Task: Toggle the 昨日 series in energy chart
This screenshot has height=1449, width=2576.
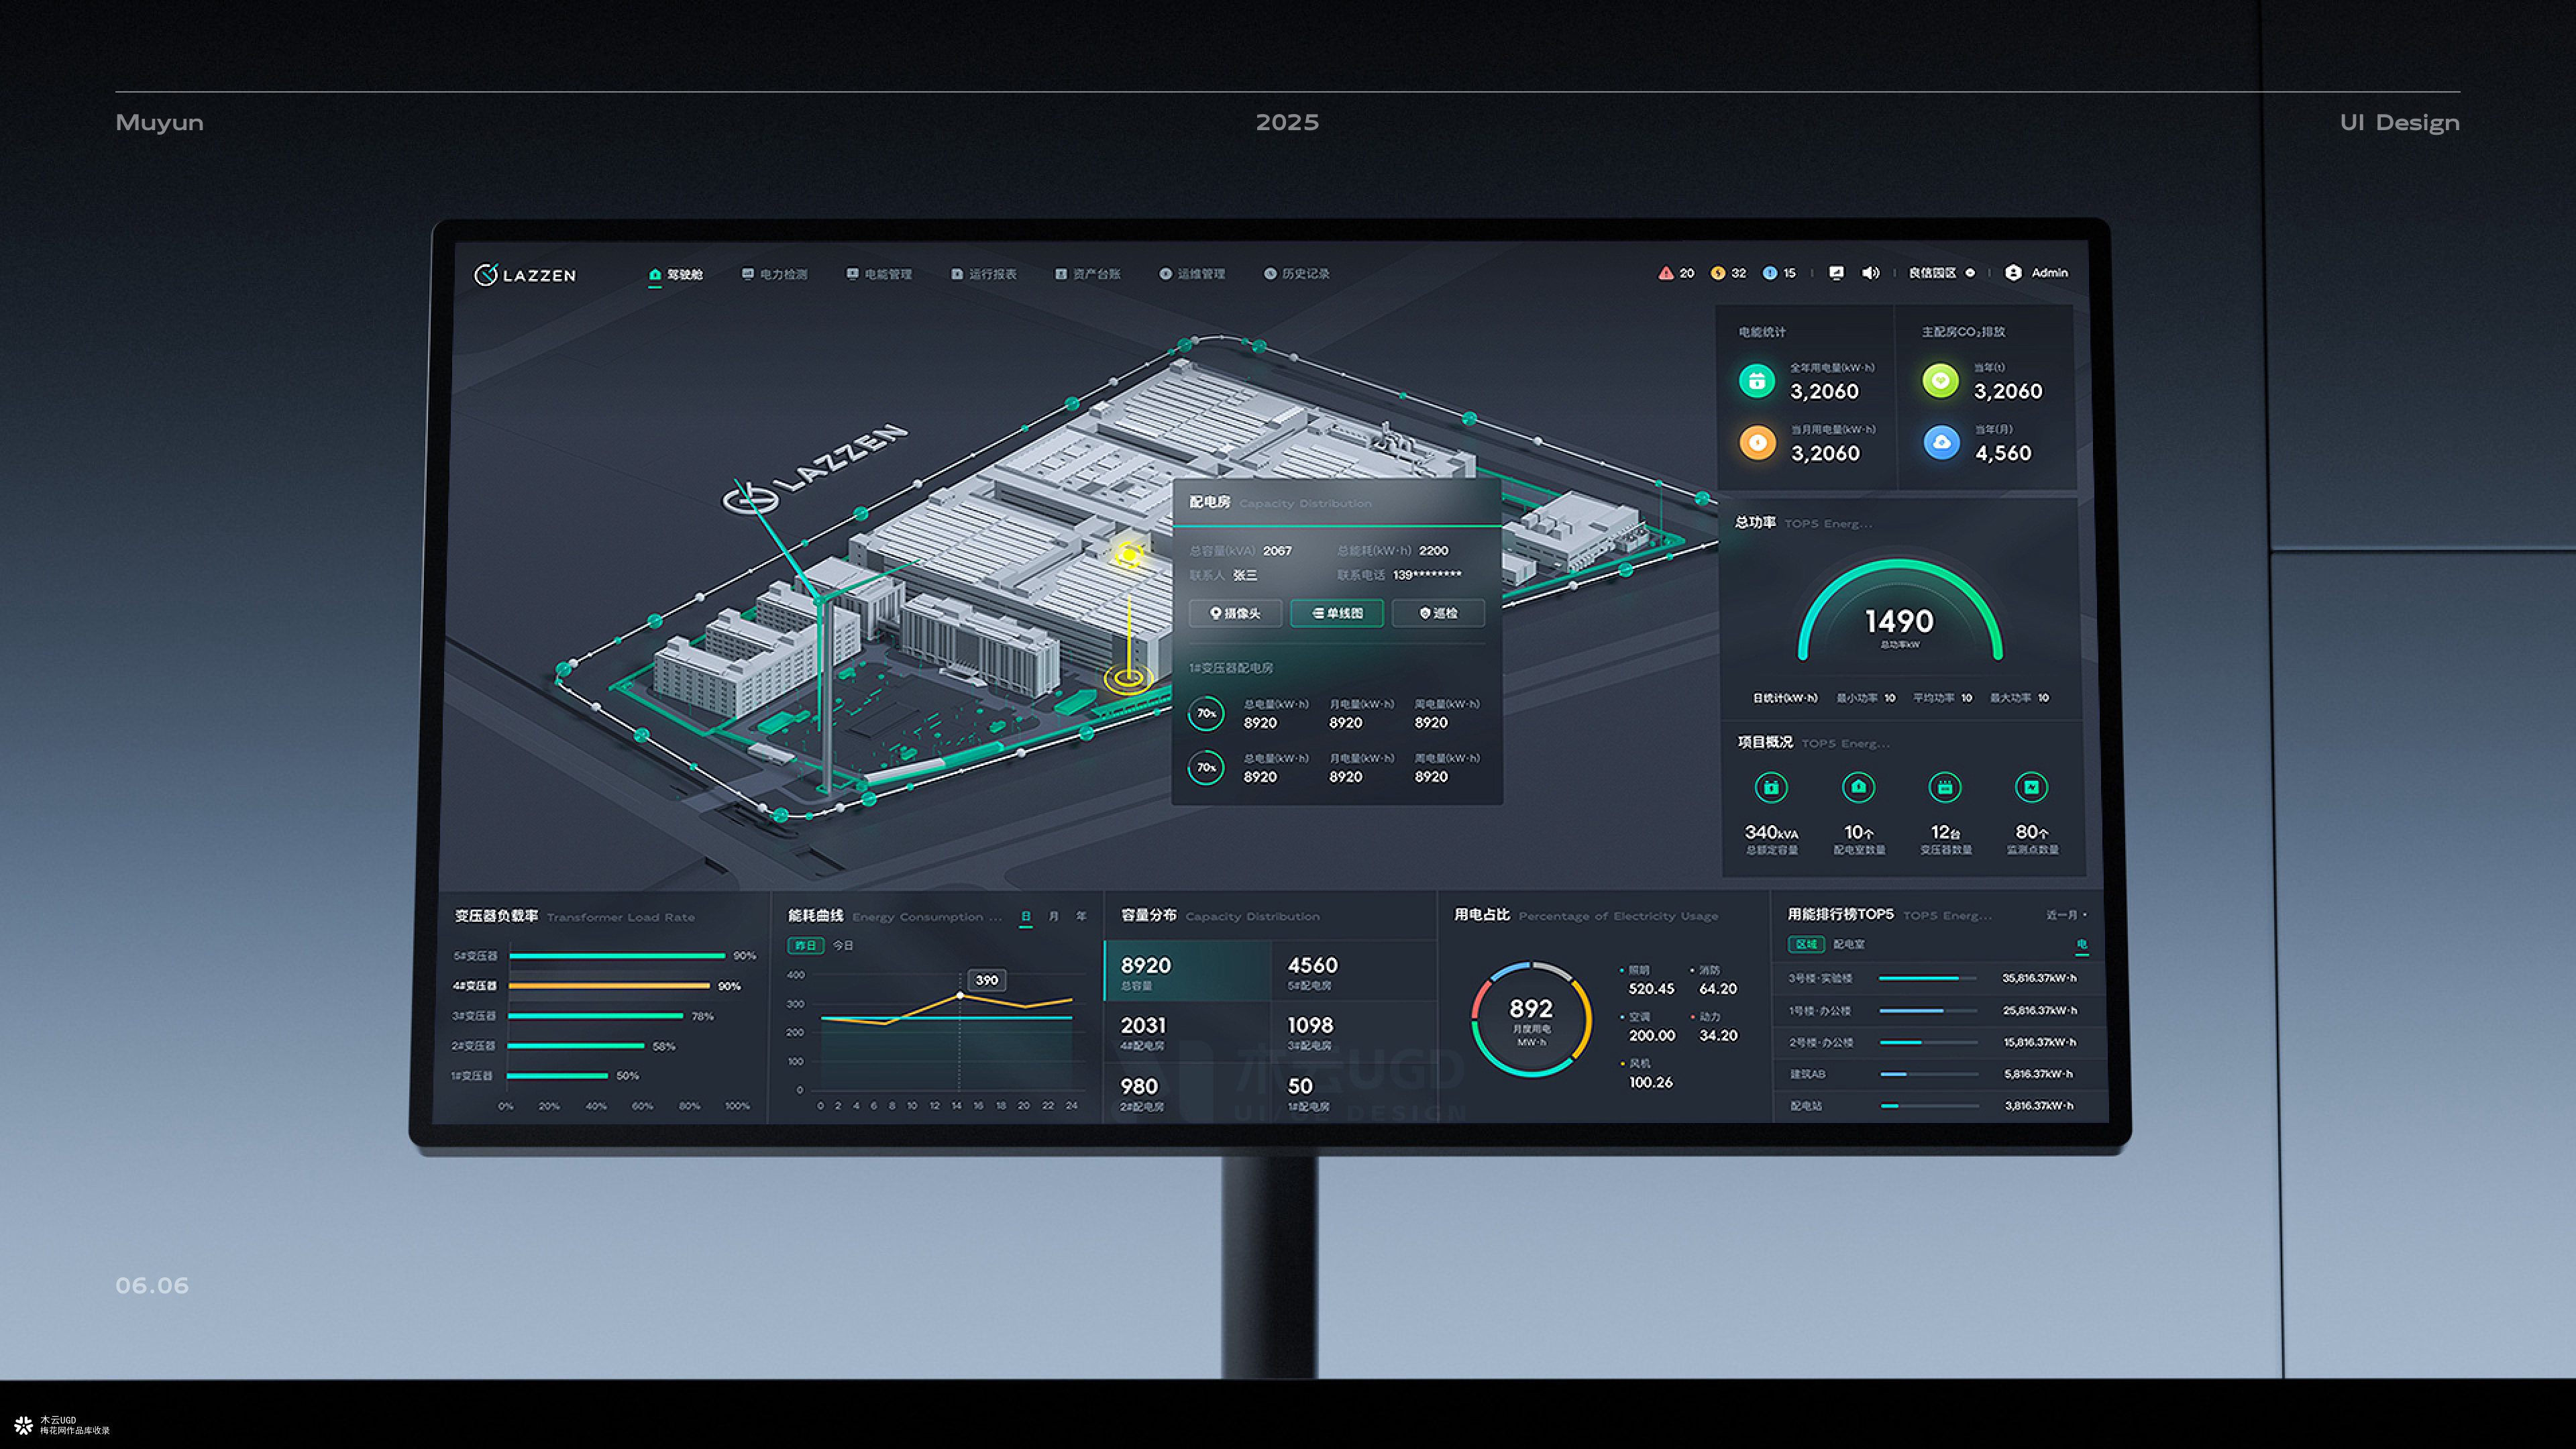Action: (x=806, y=946)
